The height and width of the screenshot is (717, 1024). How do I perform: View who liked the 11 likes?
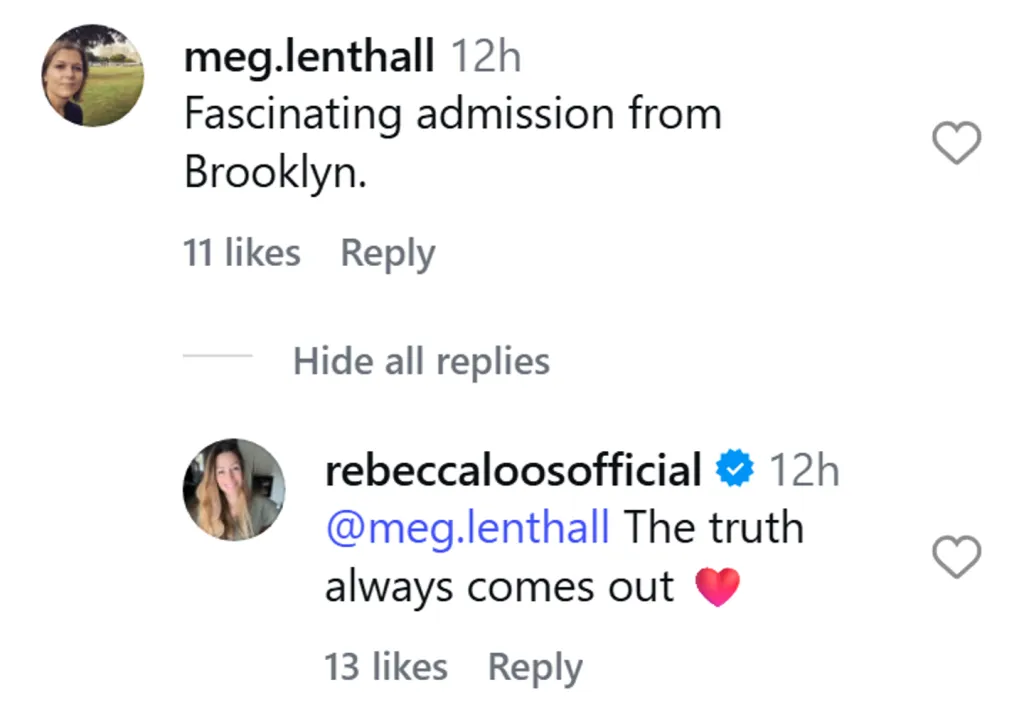pyautogui.click(x=240, y=252)
